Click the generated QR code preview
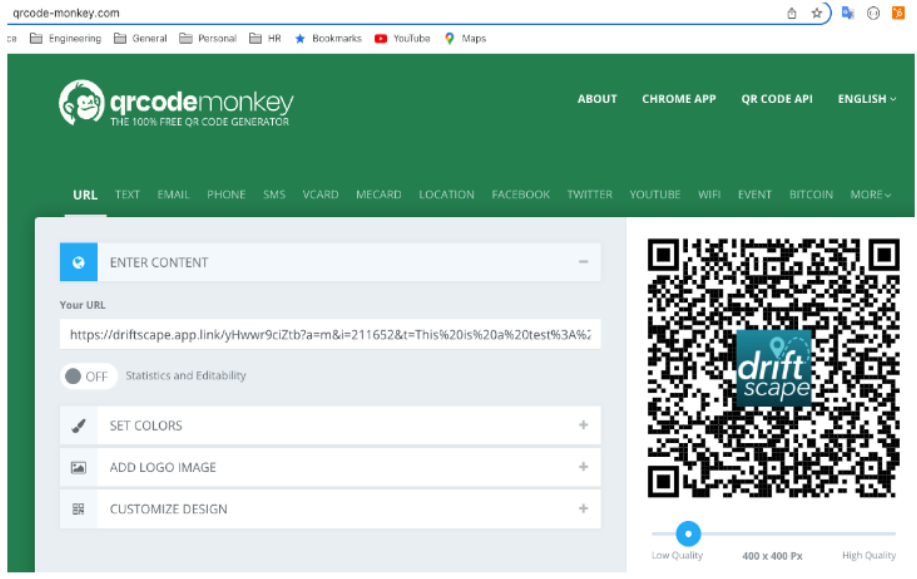Screen dimensions: 917x579 [x=773, y=368]
